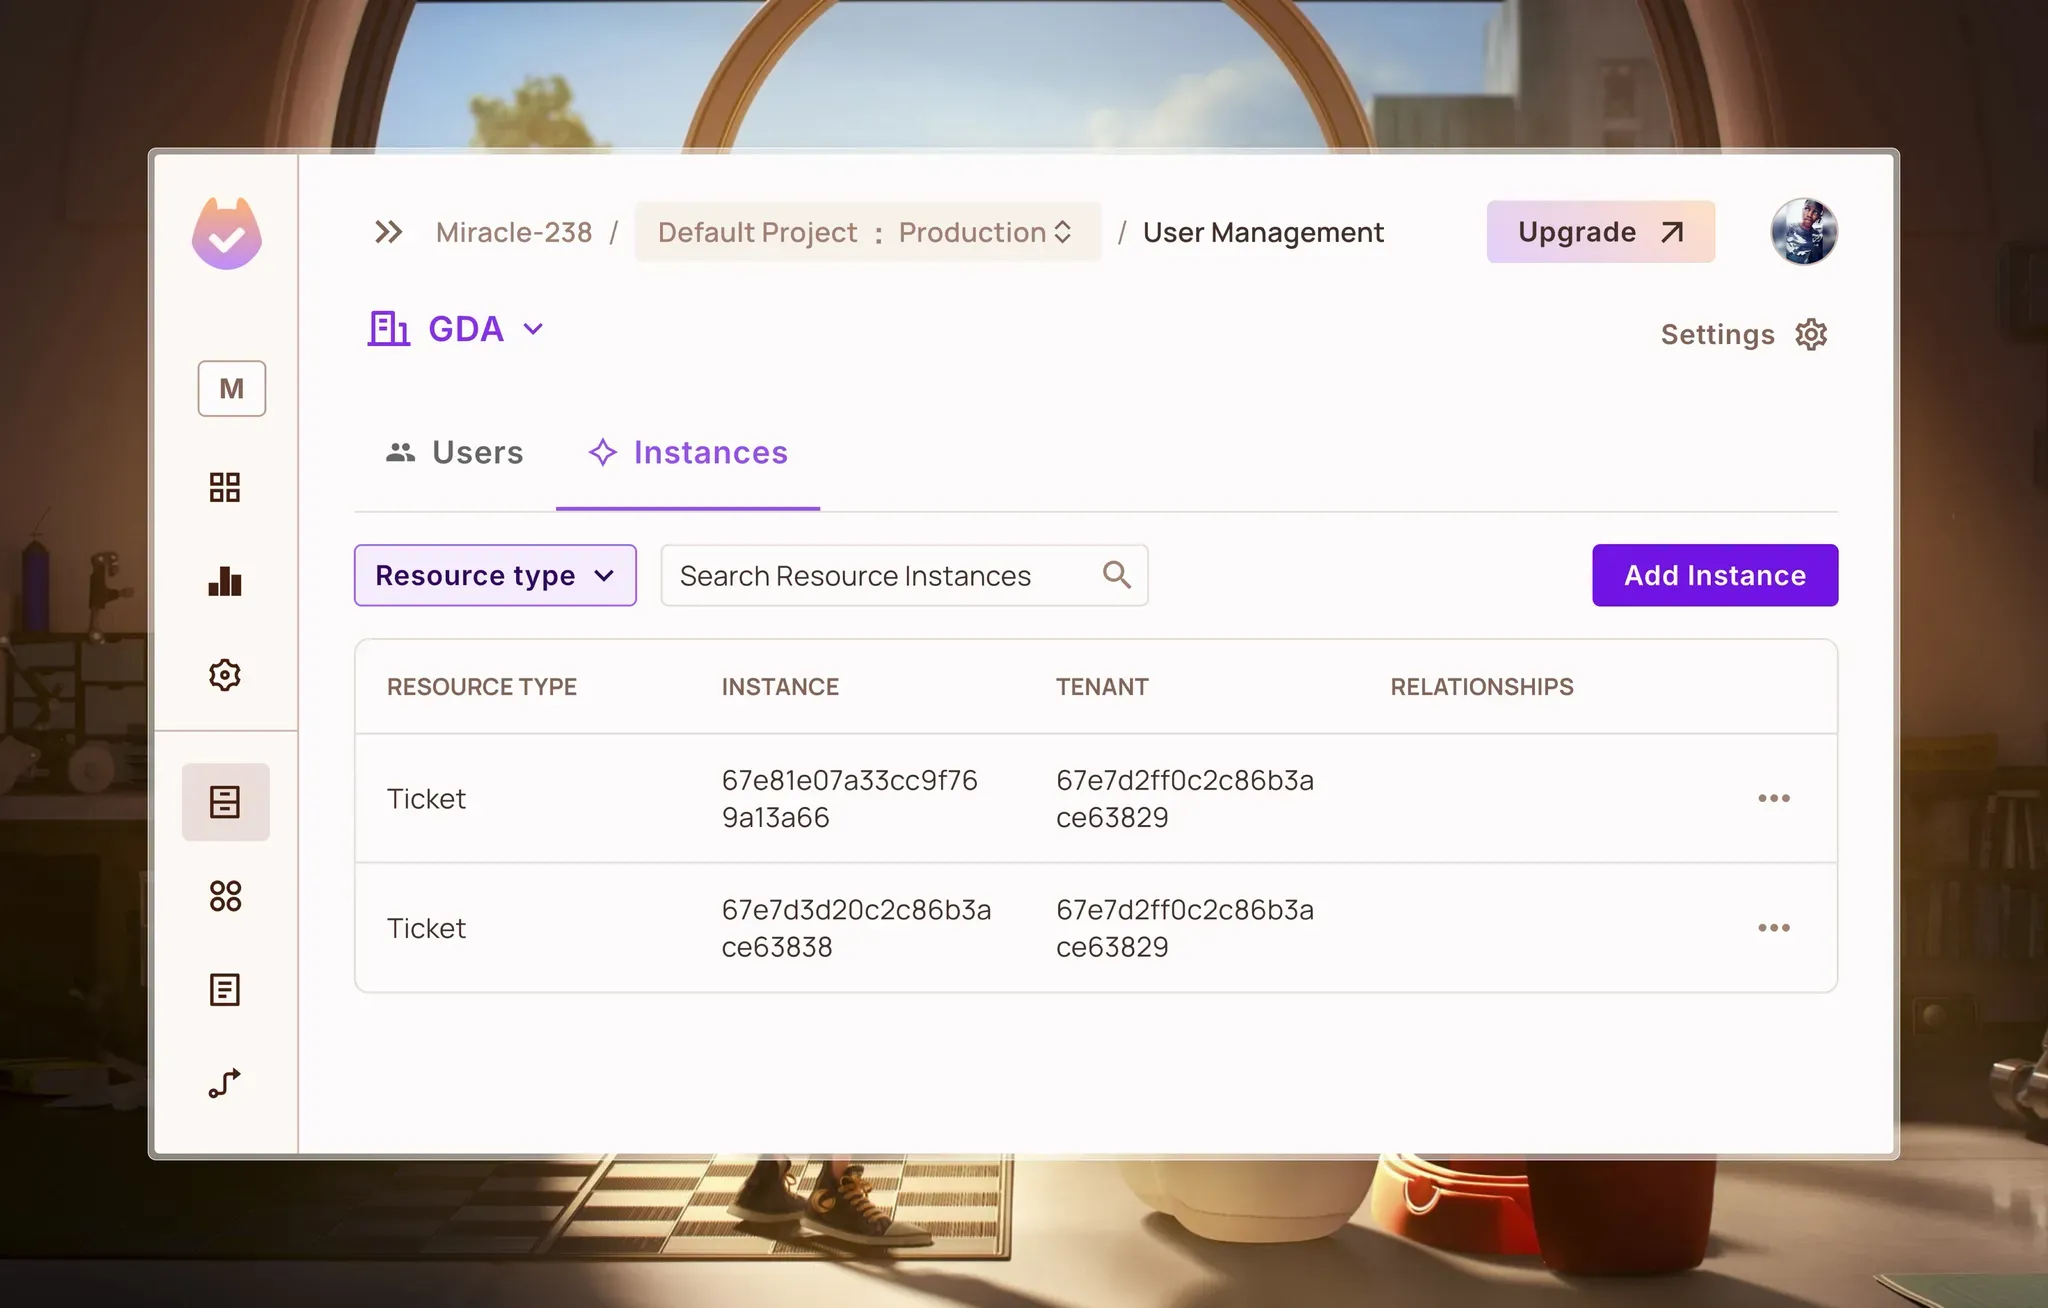
Task: Open the Default Project Production switcher
Action: (867, 232)
